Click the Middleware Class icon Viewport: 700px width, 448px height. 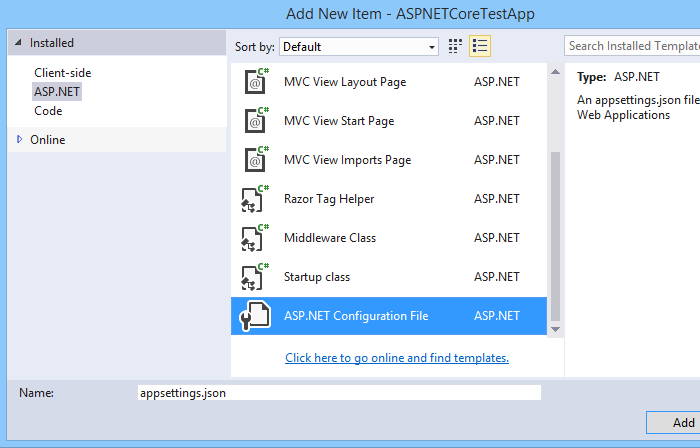[x=257, y=238]
